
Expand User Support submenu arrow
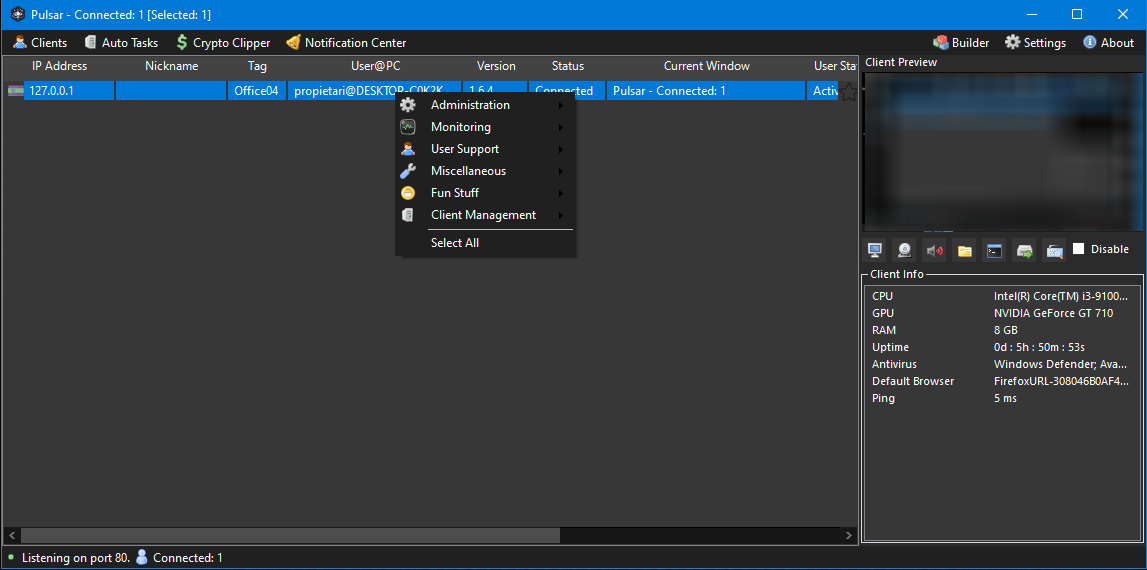(560, 149)
